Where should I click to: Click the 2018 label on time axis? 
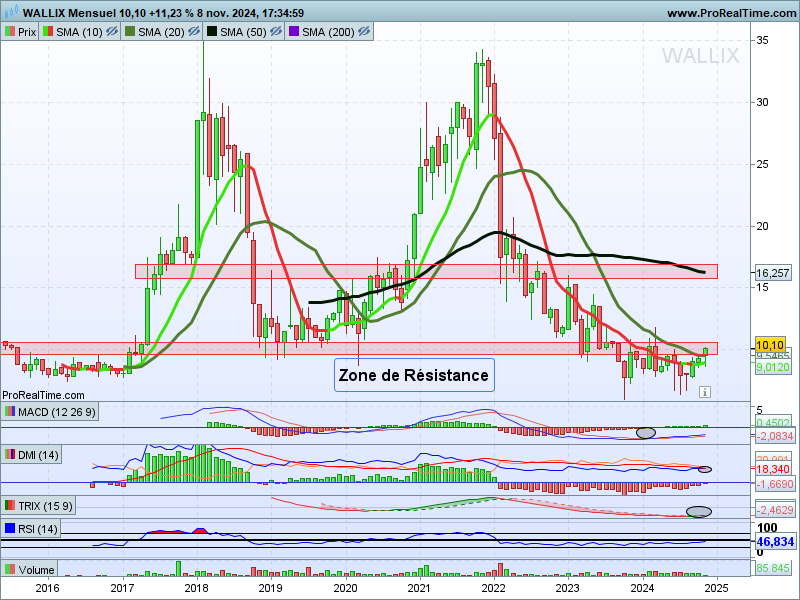[196, 588]
